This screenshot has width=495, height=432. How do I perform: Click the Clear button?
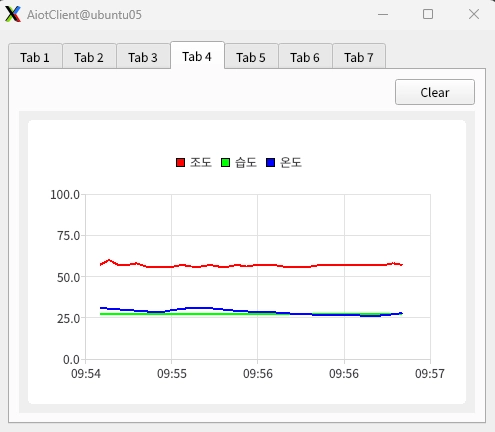[435, 92]
